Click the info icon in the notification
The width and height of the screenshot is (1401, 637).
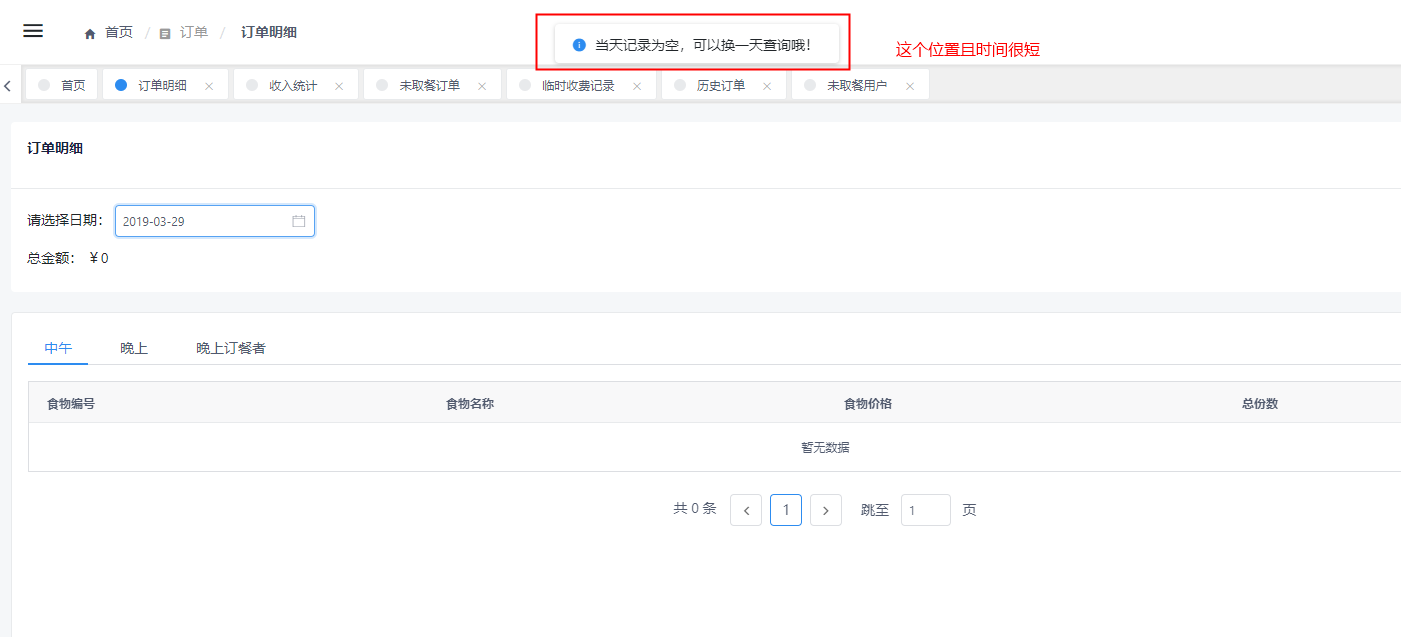[578, 44]
